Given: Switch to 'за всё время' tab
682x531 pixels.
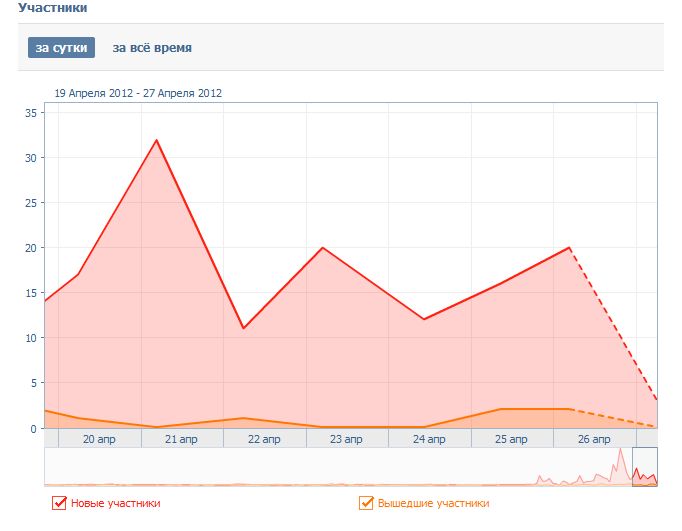Looking at the screenshot, I should (x=152, y=48).
